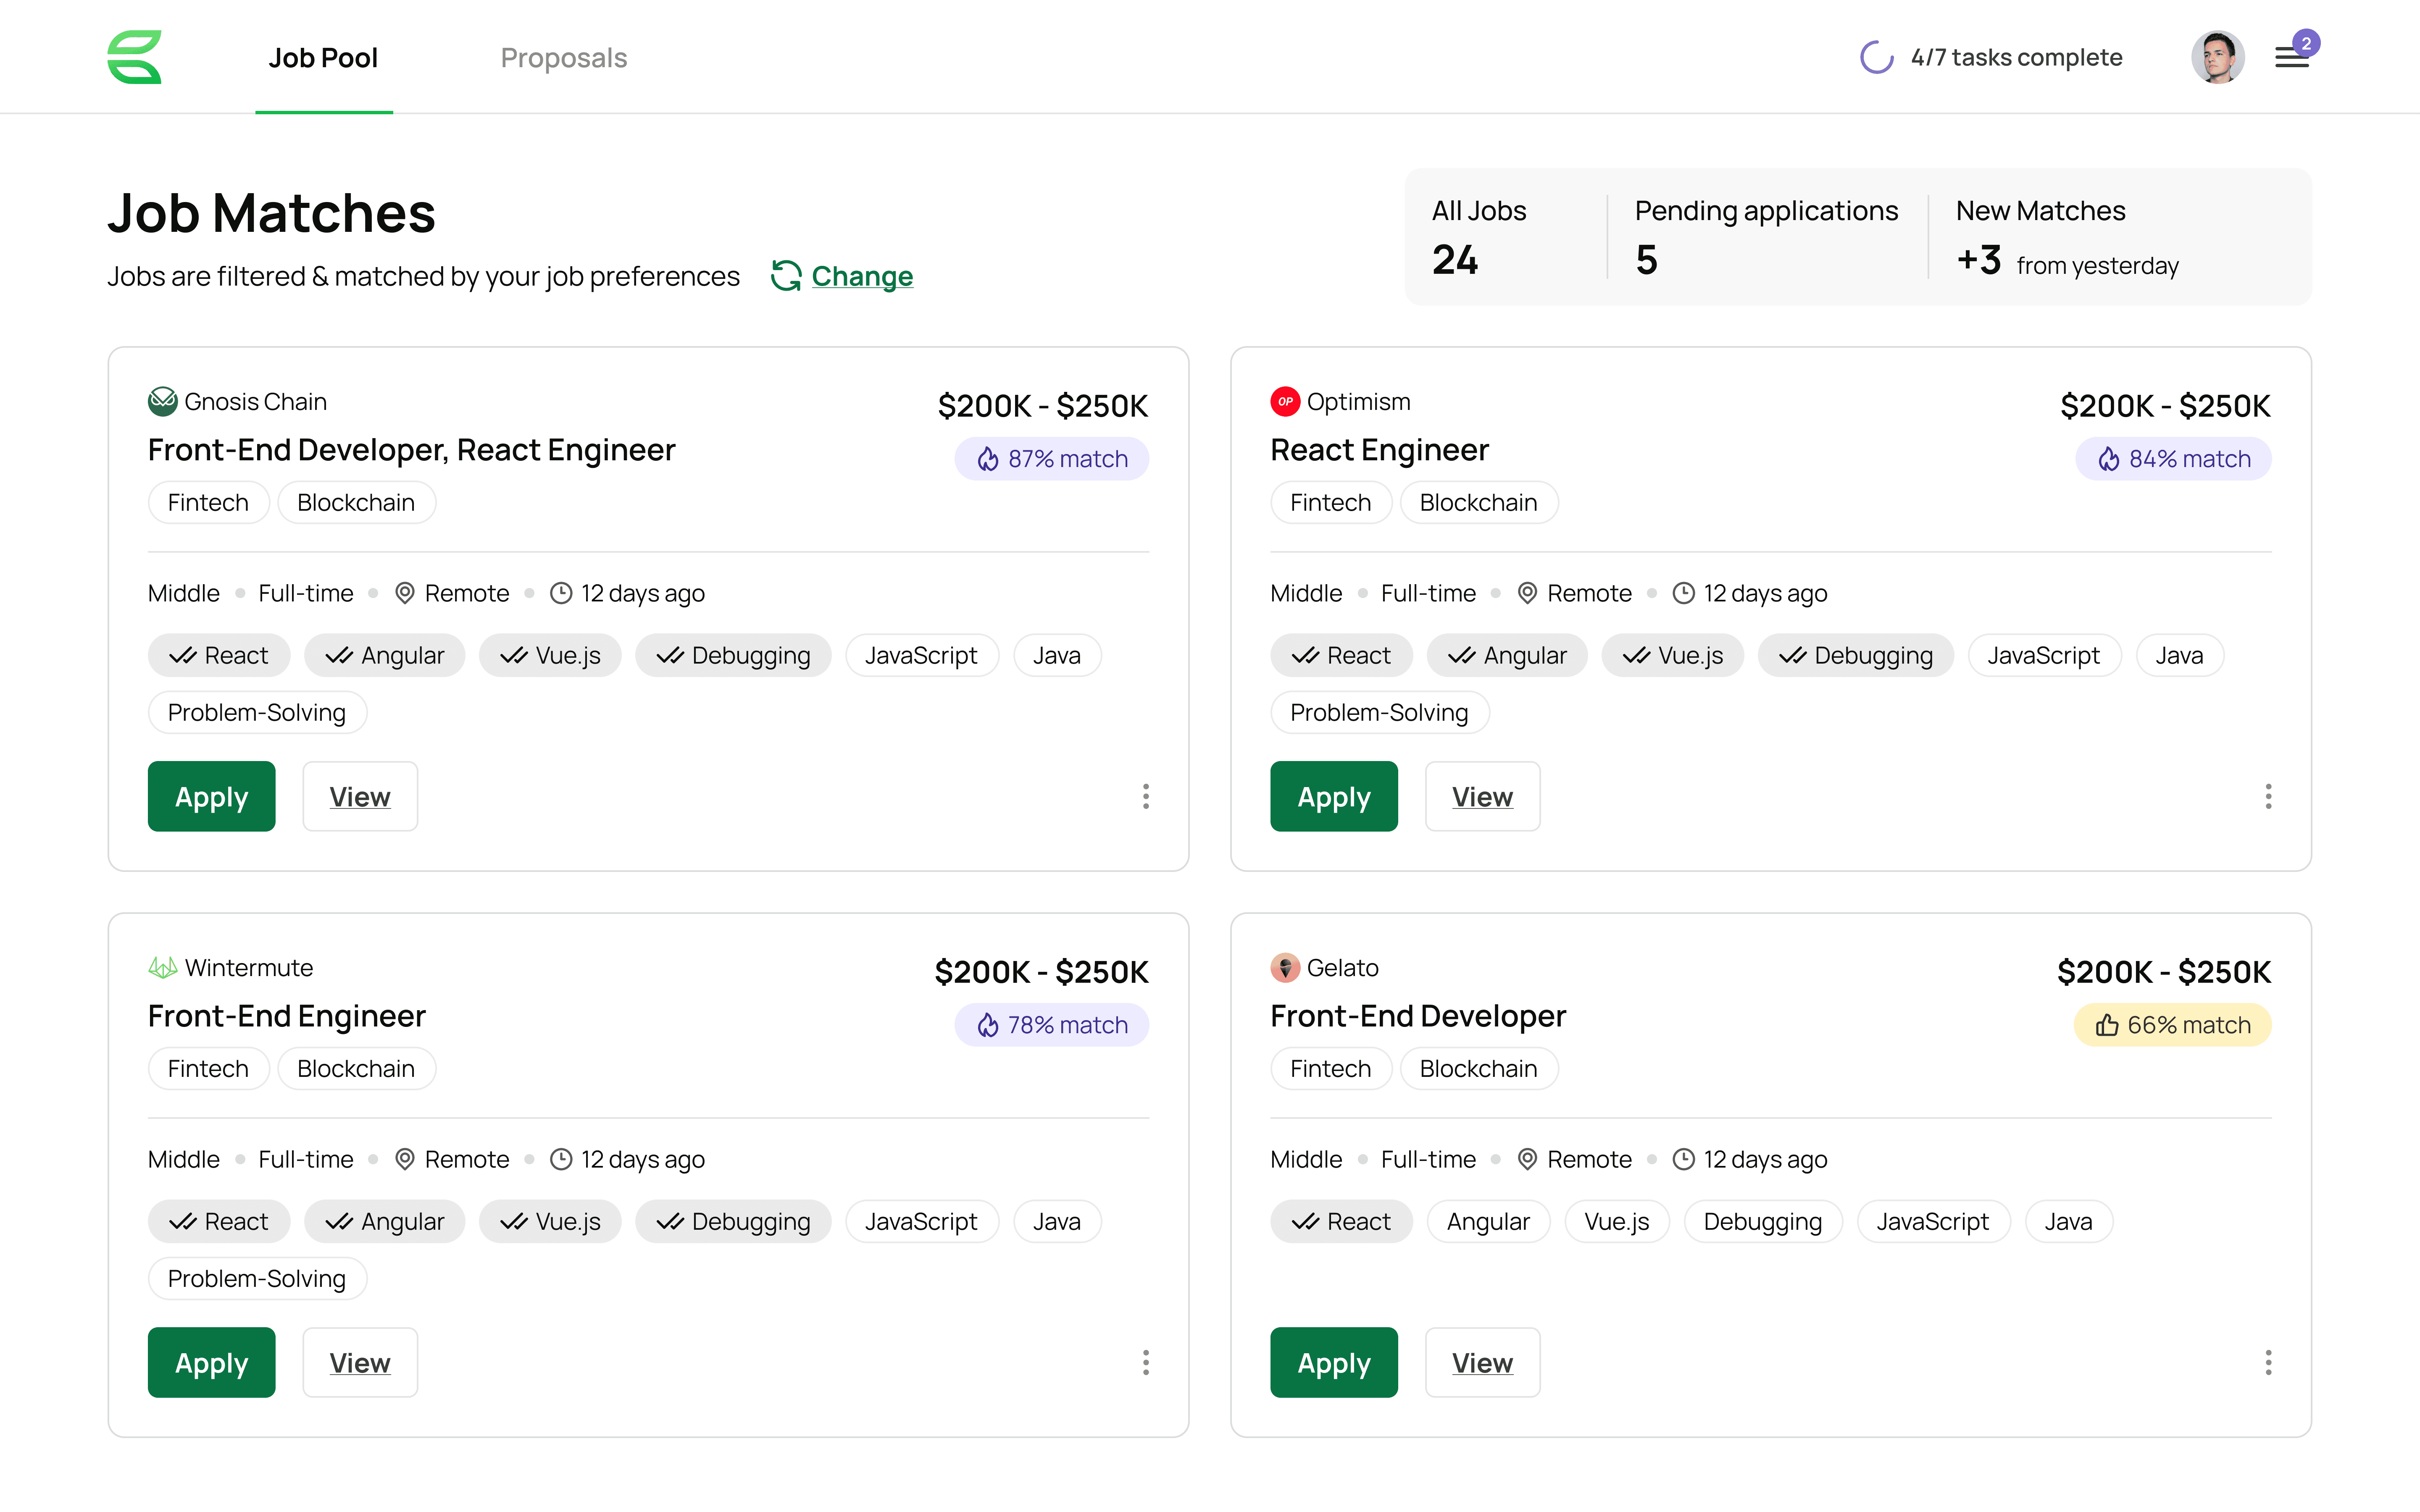Click the green leaf app logo
This screenshot has height=1512, width=2420.
(x=134, y=57)
